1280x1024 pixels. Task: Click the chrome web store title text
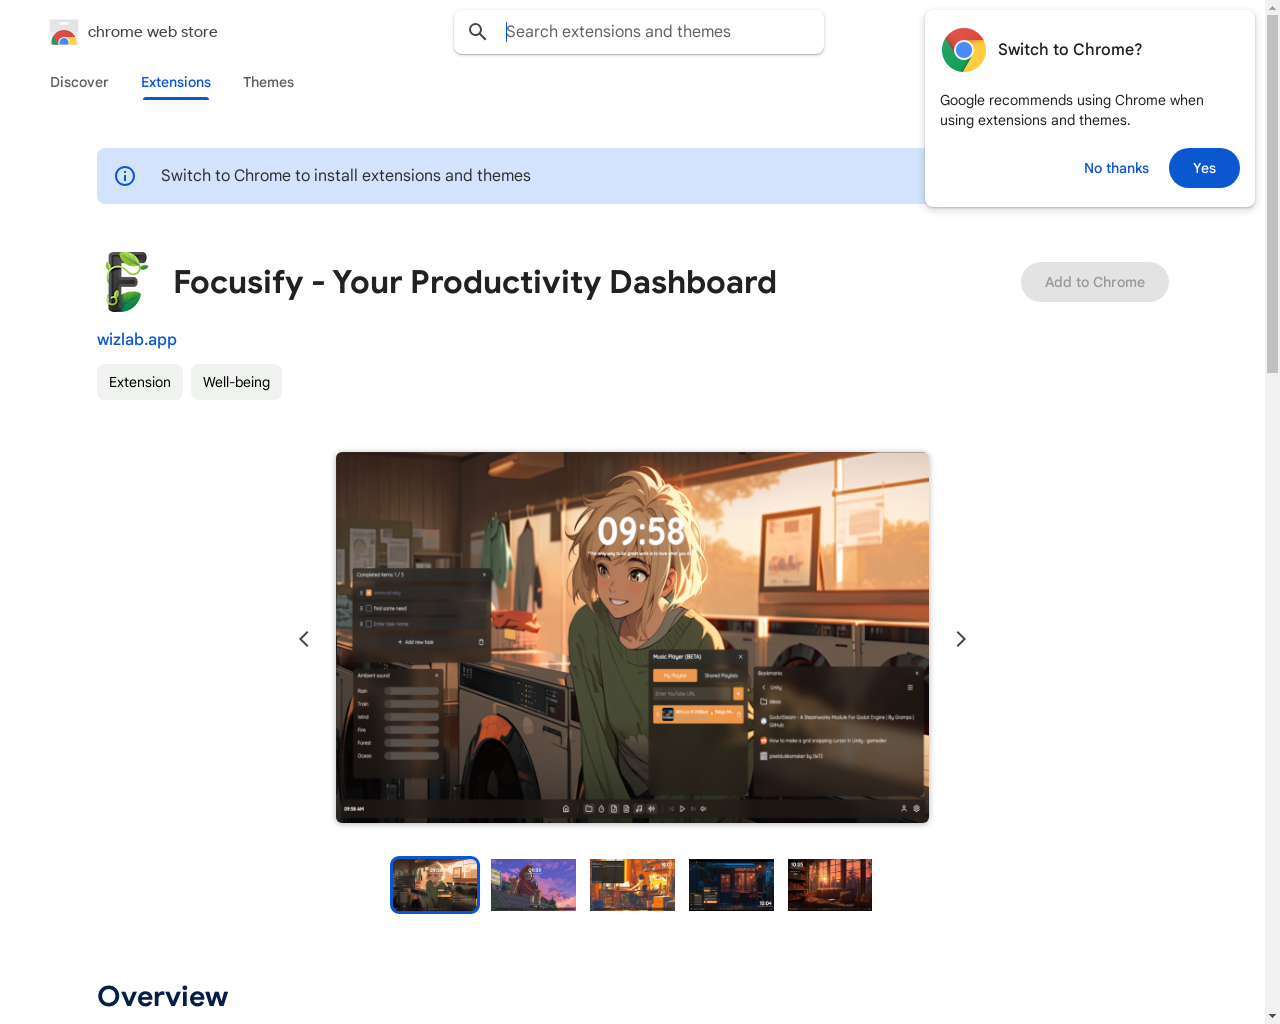pyautogui.click(x=153, y=32)
